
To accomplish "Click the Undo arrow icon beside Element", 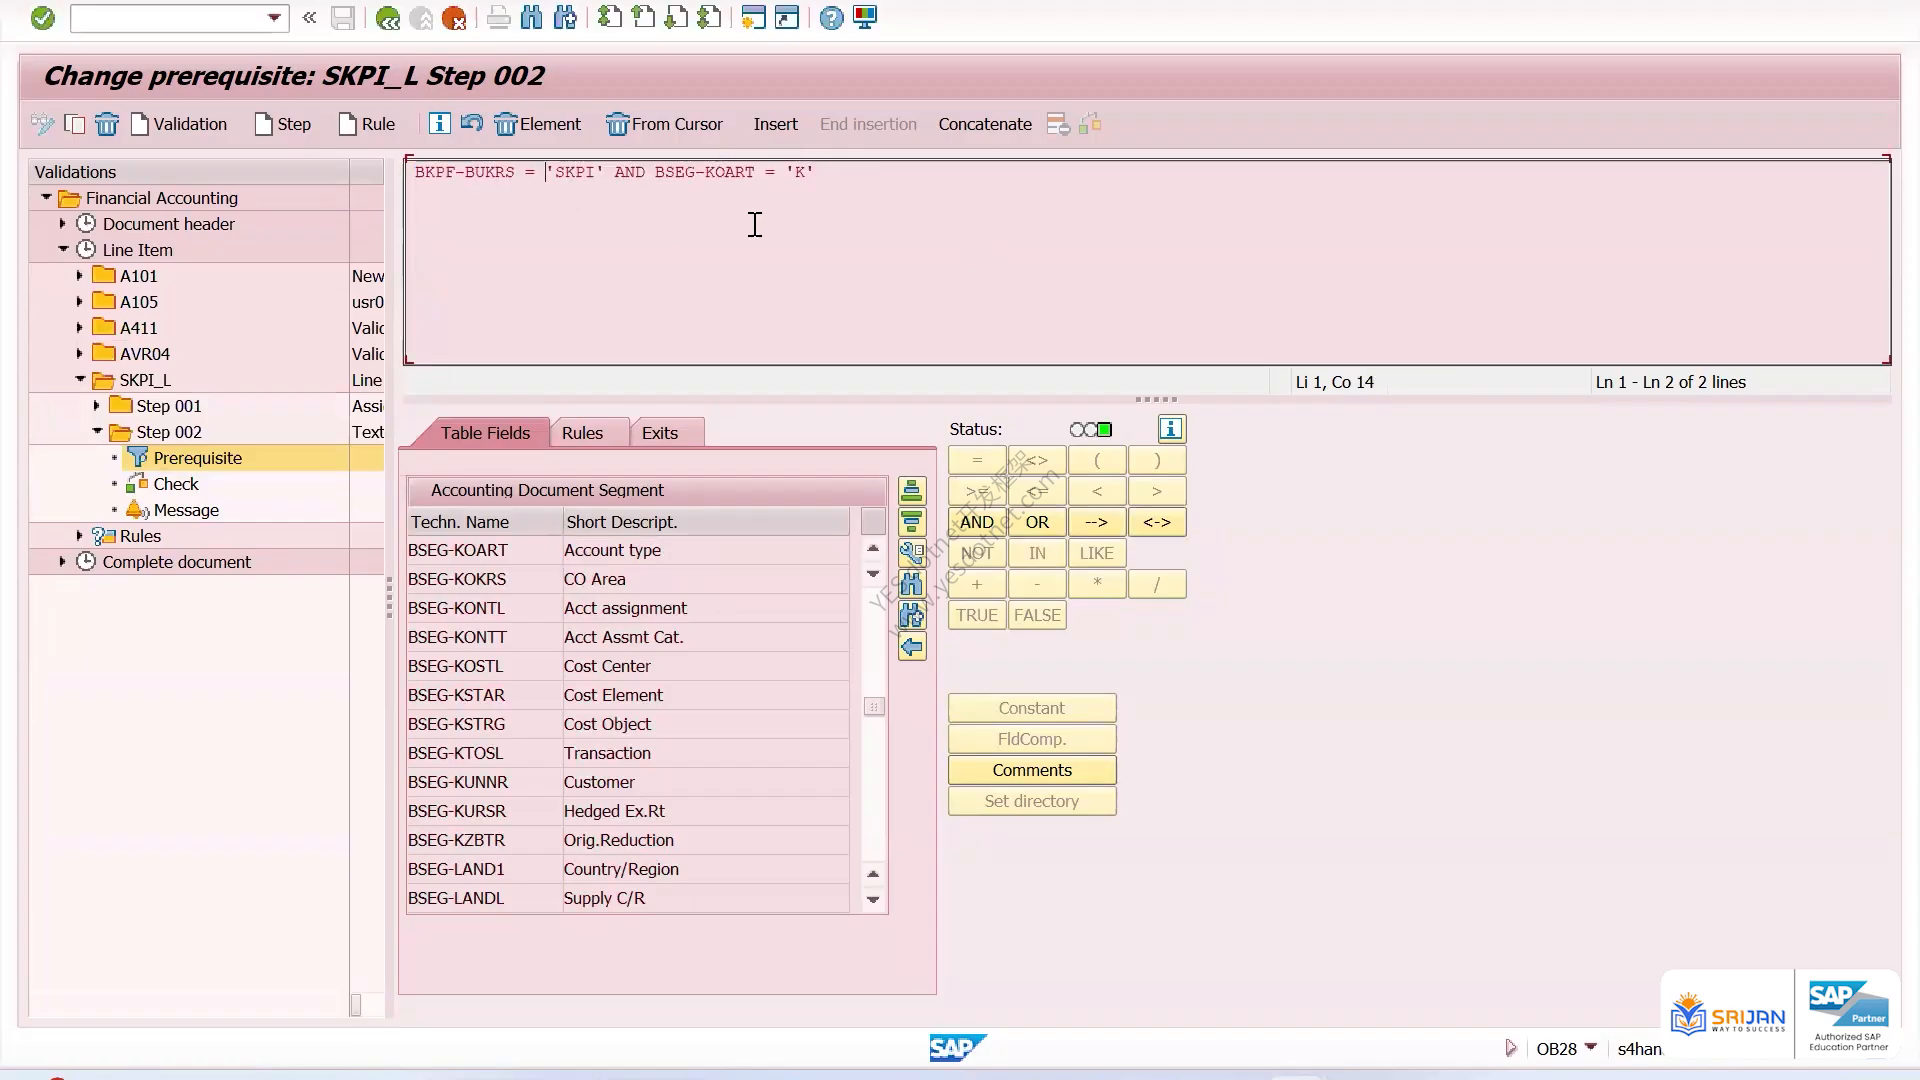I will tap(471, 123).
